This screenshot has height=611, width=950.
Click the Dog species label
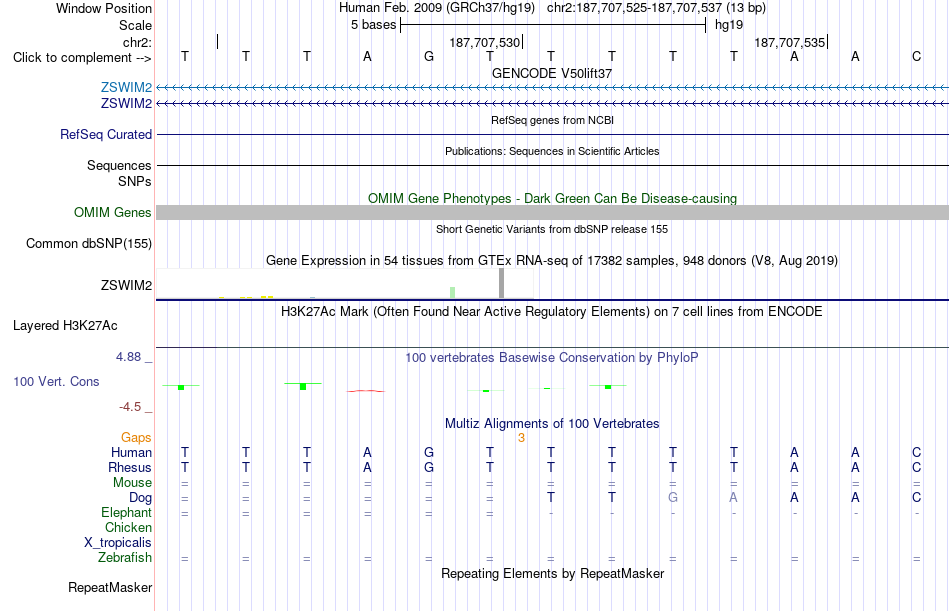tap(140, 498)
